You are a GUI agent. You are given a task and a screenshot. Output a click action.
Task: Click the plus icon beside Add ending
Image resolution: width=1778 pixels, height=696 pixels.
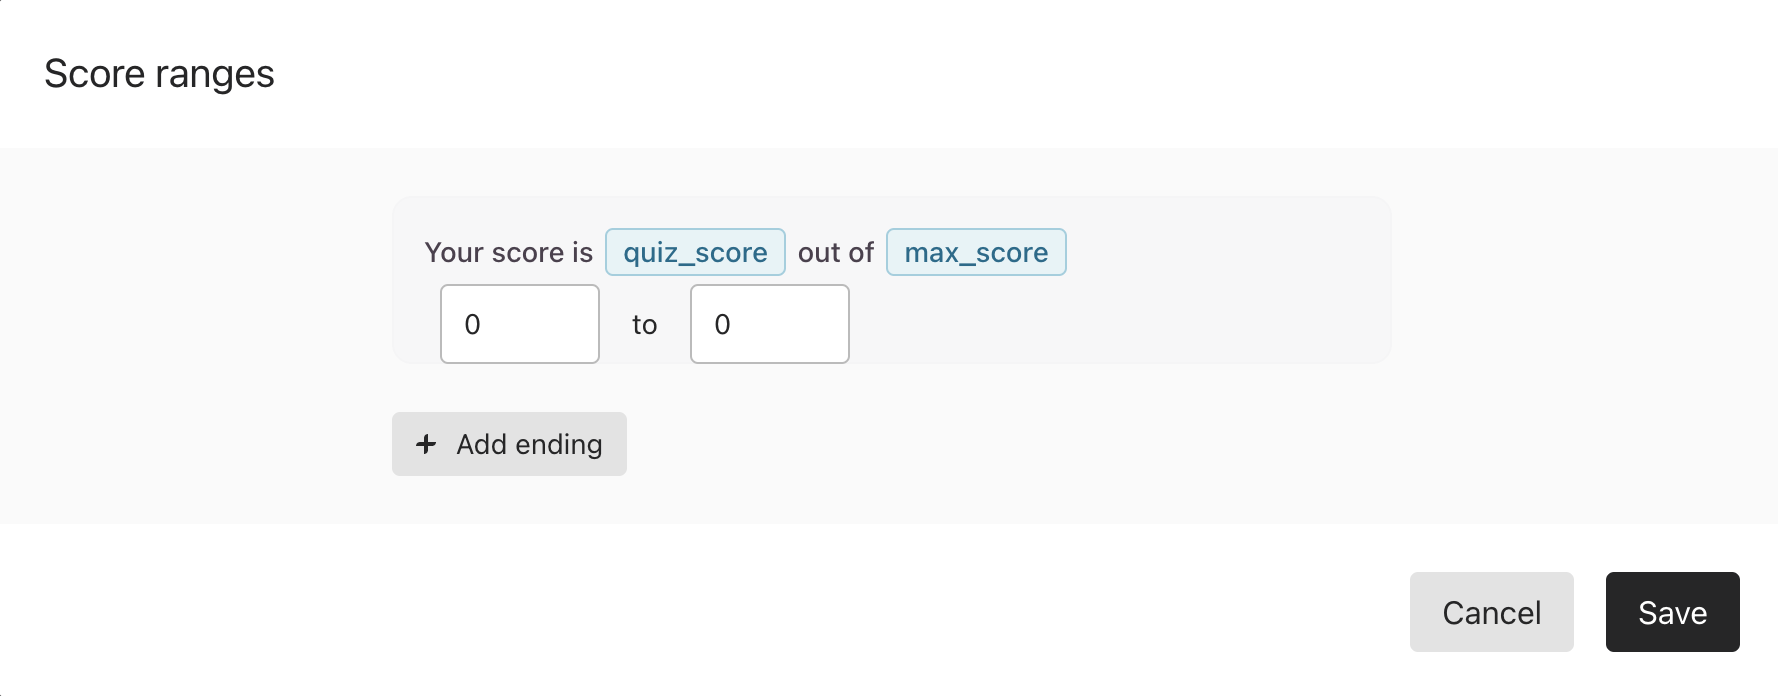pyautogui.click(x=426, y=444)
